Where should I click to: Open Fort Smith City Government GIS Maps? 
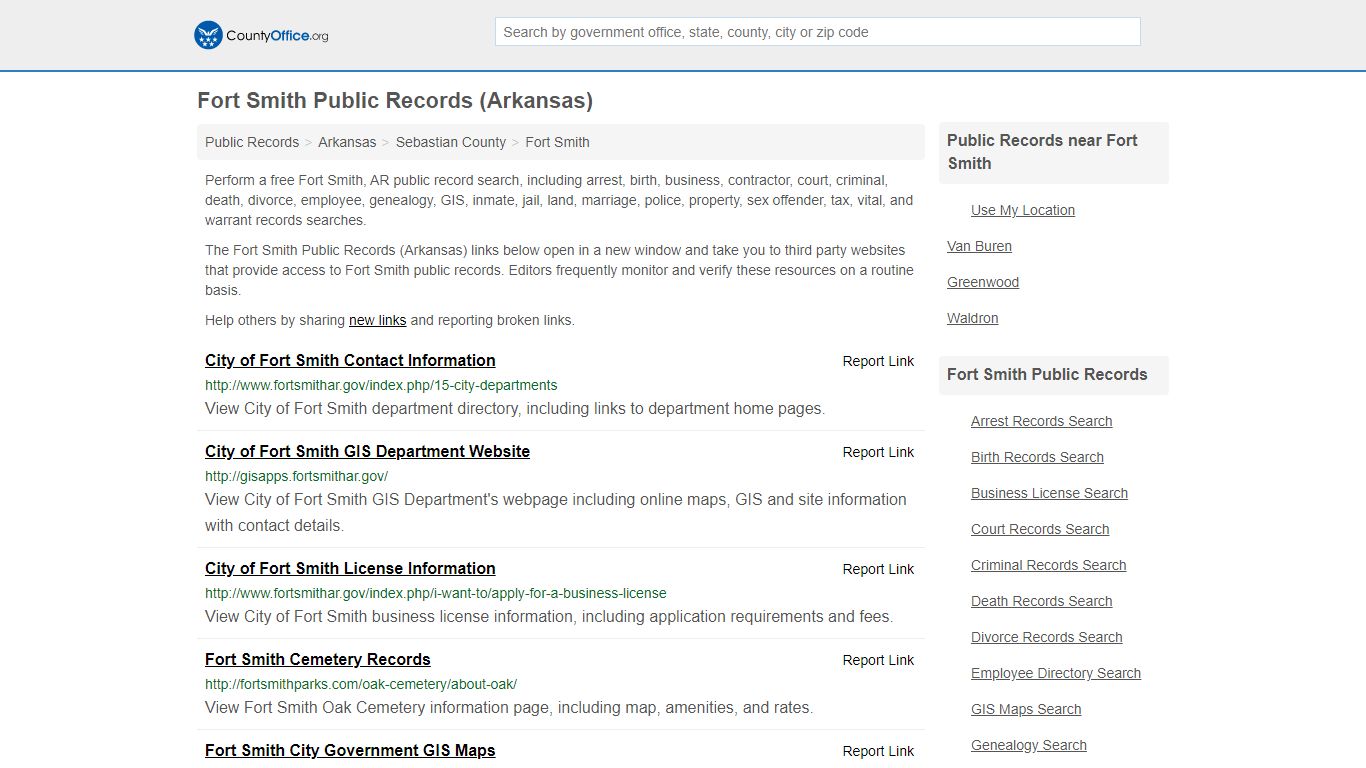point(350,750)
